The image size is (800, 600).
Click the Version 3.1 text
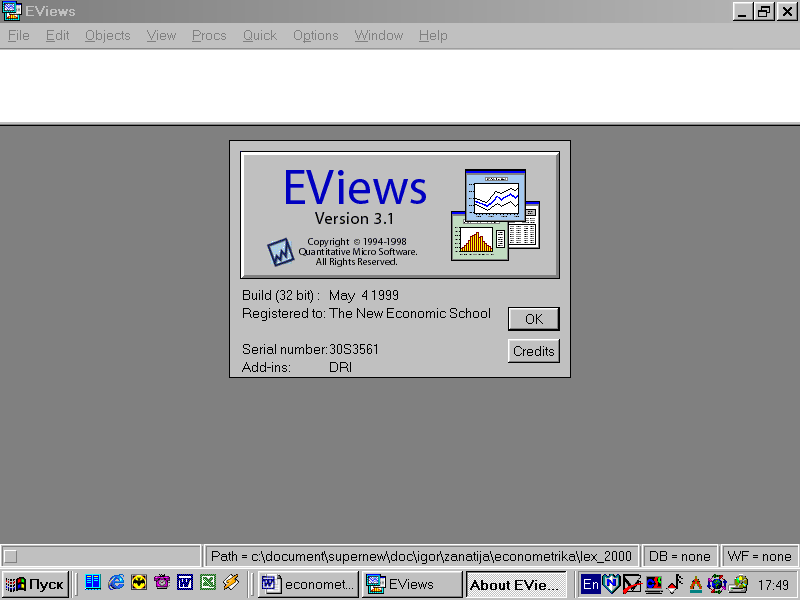355,219
